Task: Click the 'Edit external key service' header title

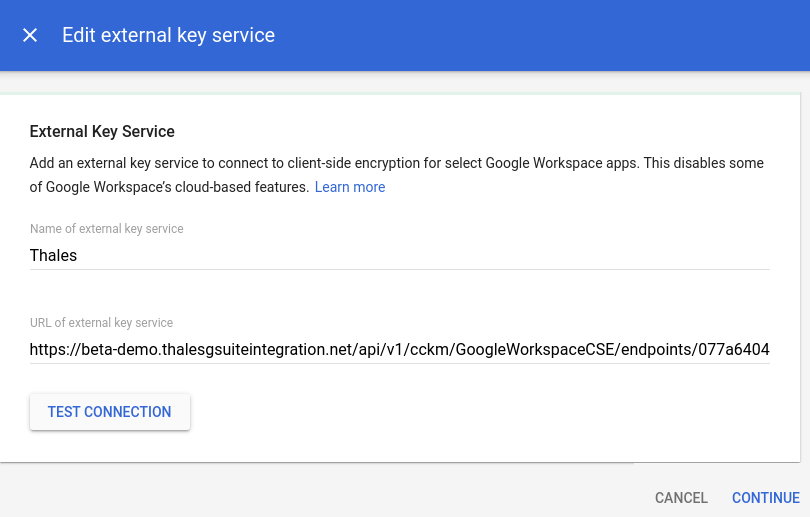Action: (x=168, y=35)
